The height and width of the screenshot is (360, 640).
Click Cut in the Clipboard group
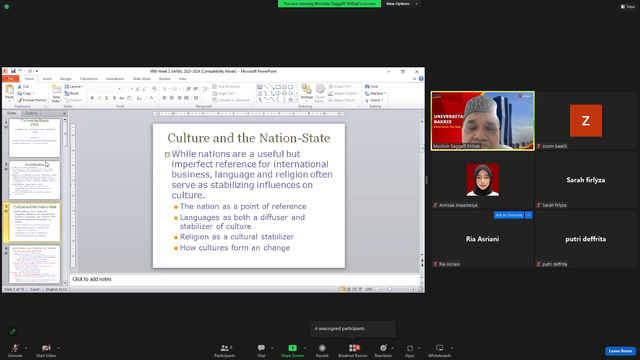tap(23, 87)
